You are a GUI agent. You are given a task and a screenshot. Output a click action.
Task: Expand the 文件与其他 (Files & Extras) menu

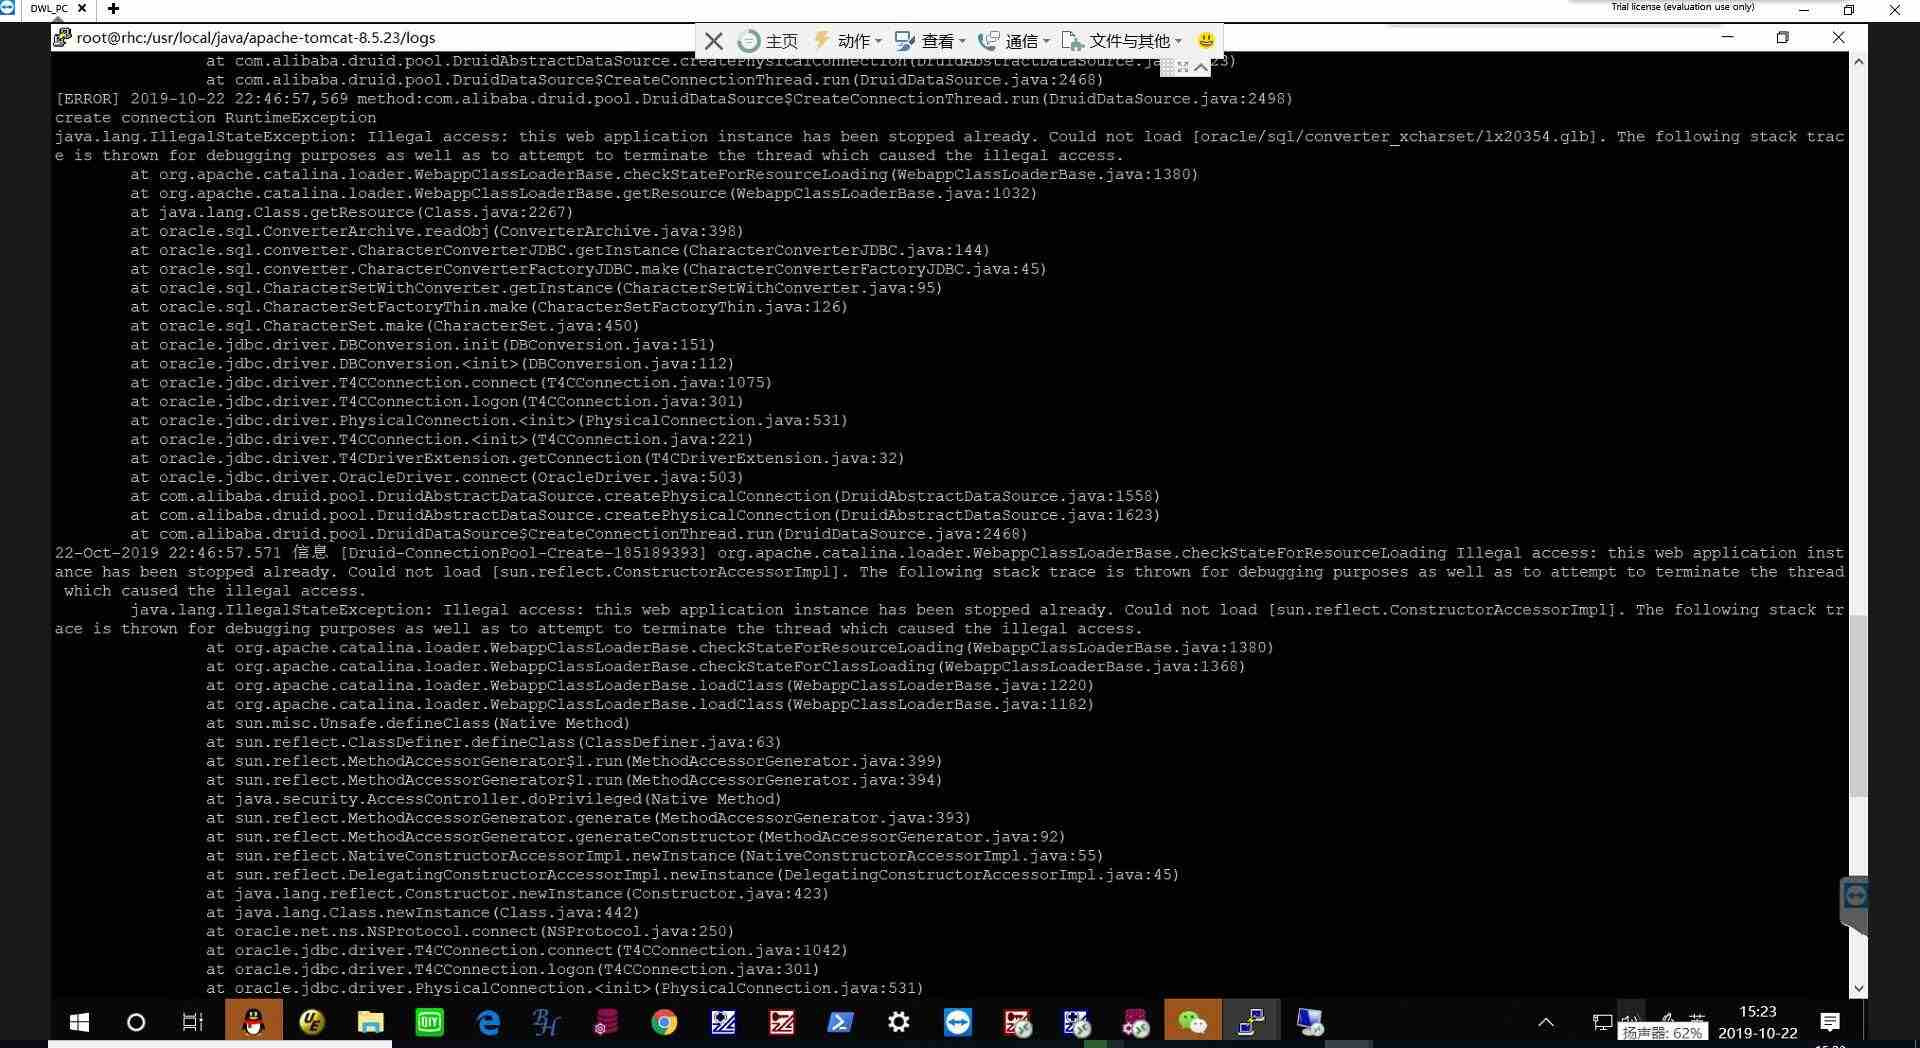coord(1123,41)
